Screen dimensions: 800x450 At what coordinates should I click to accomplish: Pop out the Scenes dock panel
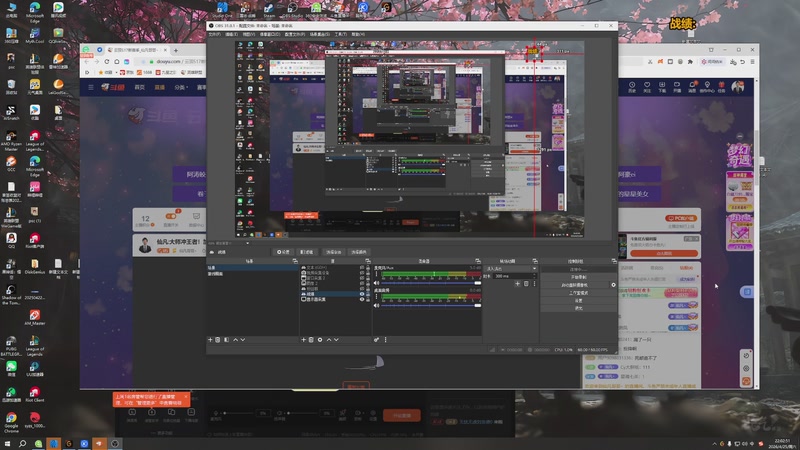tap(295, 261)
